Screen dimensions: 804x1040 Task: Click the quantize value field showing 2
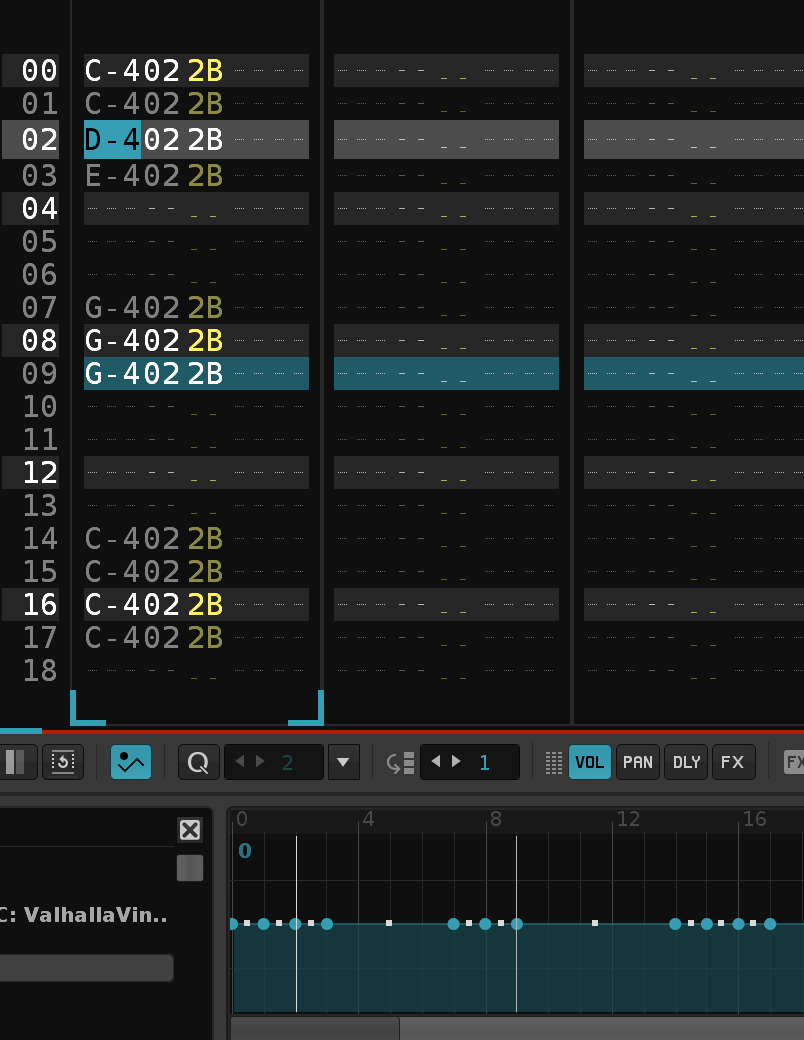pyautogui.click(x=288, y=762)
